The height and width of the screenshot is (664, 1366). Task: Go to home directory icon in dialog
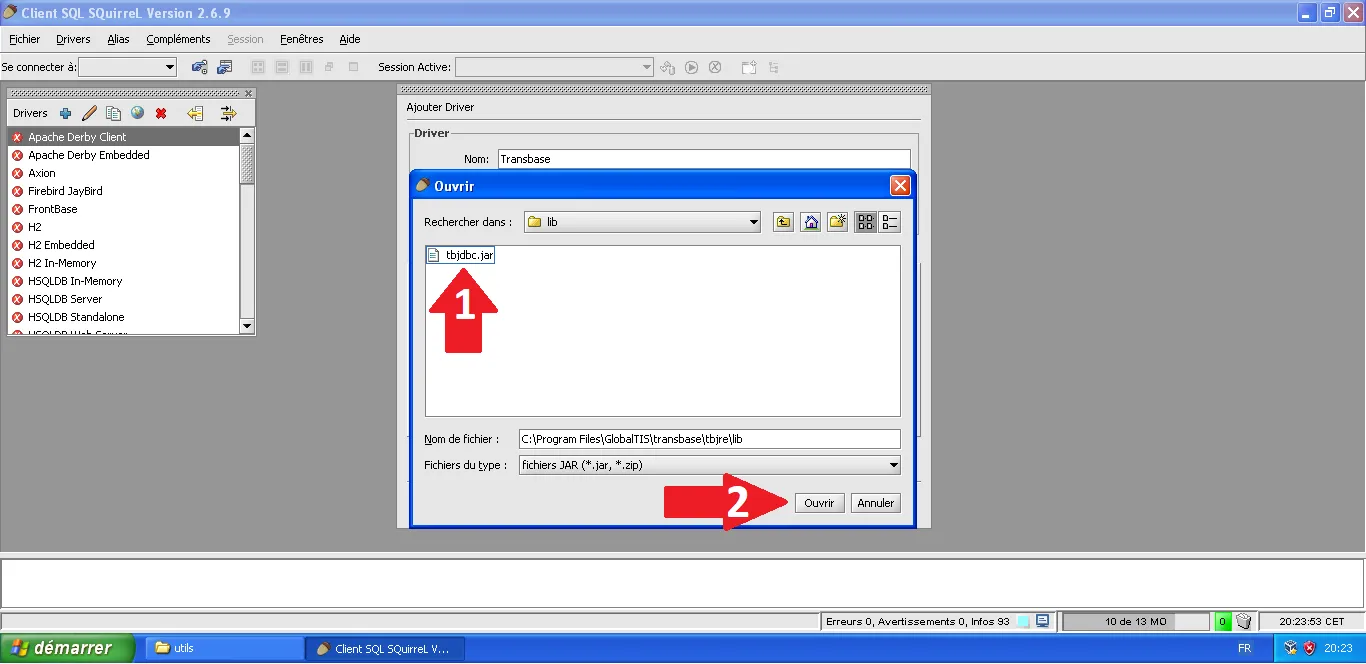tap(811, 222)
